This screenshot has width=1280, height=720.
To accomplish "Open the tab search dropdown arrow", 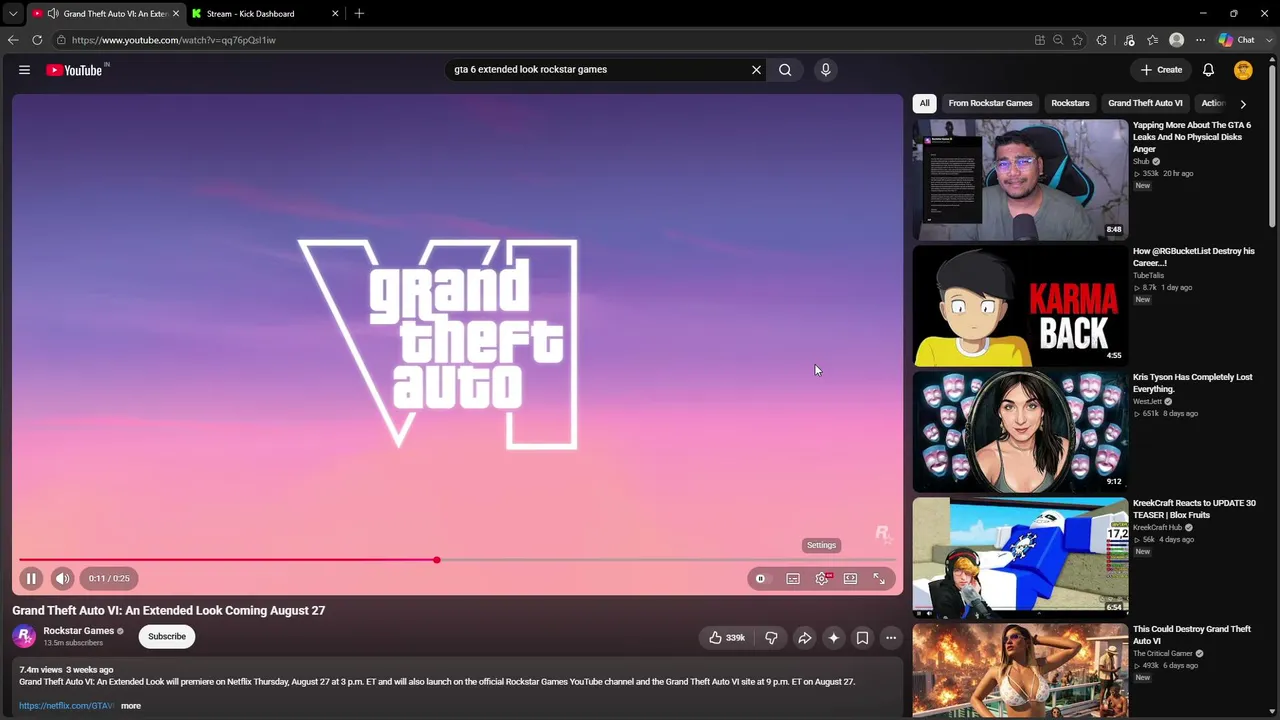I will click(x=13, y=14).
